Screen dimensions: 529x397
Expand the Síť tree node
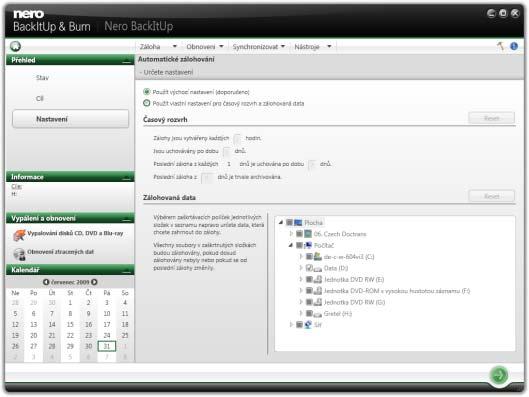point(291,325)
